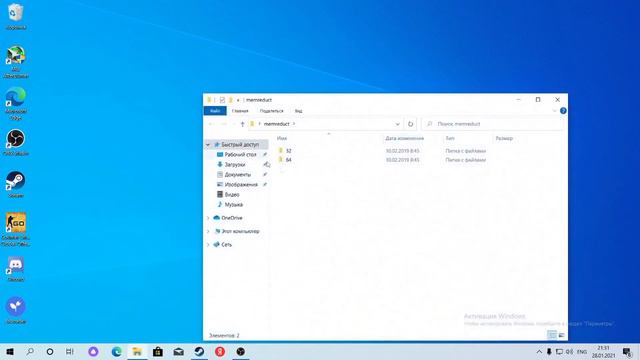Select Discord desktop icon
Viewport: 640px width, 360px height.
coord(16,269)
